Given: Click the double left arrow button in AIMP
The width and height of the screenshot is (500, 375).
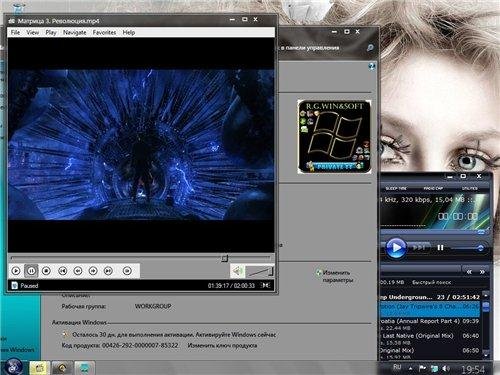Looking at the screenshot, I should pyautogui.click(x=469, y=272).
